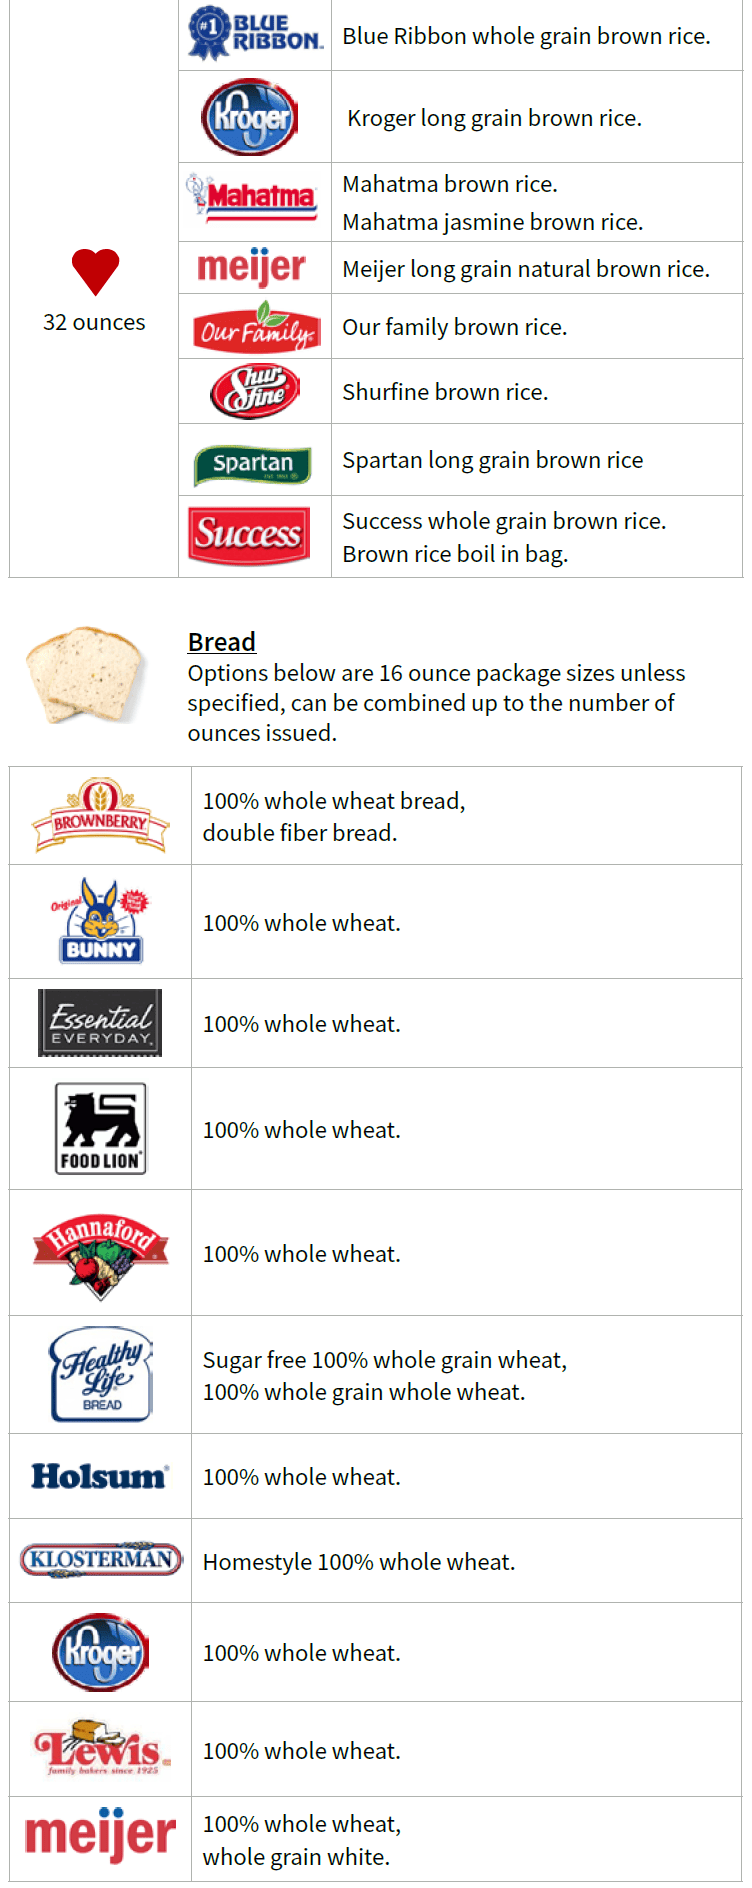Image resolution: width=752 pixels, height=1888 pixels.
Task: Select the Essential Everyday logo
Action: tap(100, 1023)
